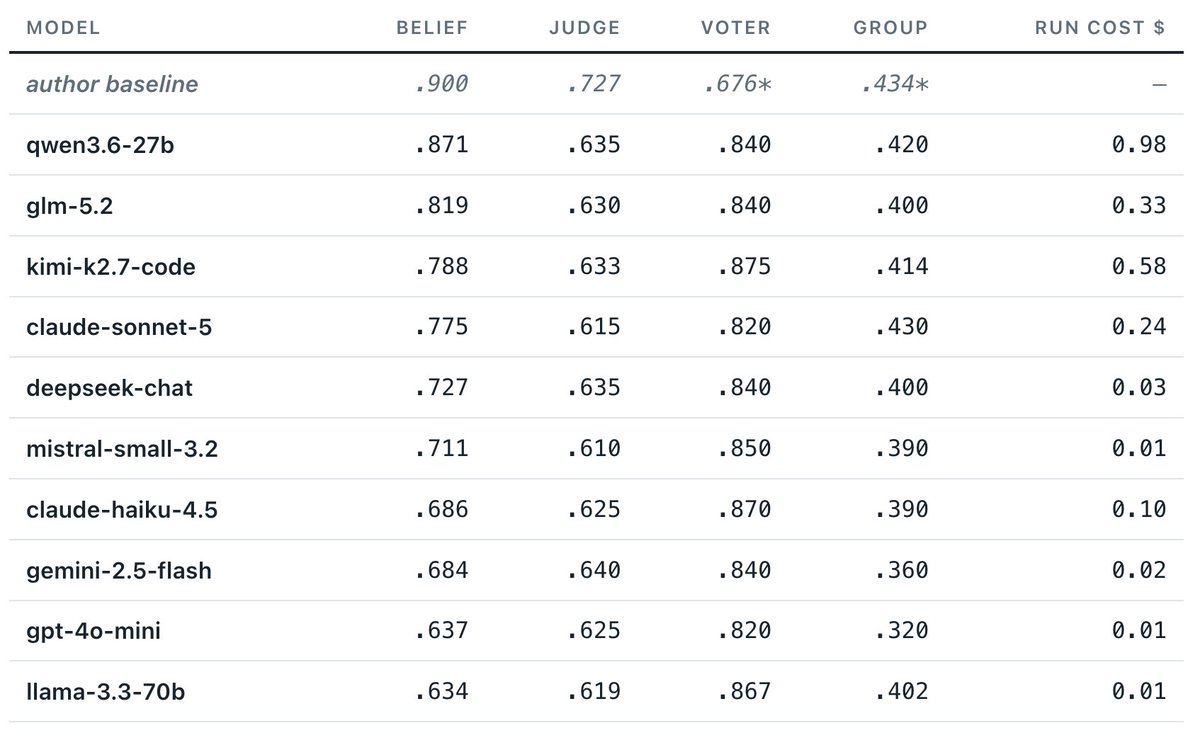Click the MODEL column header
Viewport: 1200px width, 745px height.
(x=63, y=28)
